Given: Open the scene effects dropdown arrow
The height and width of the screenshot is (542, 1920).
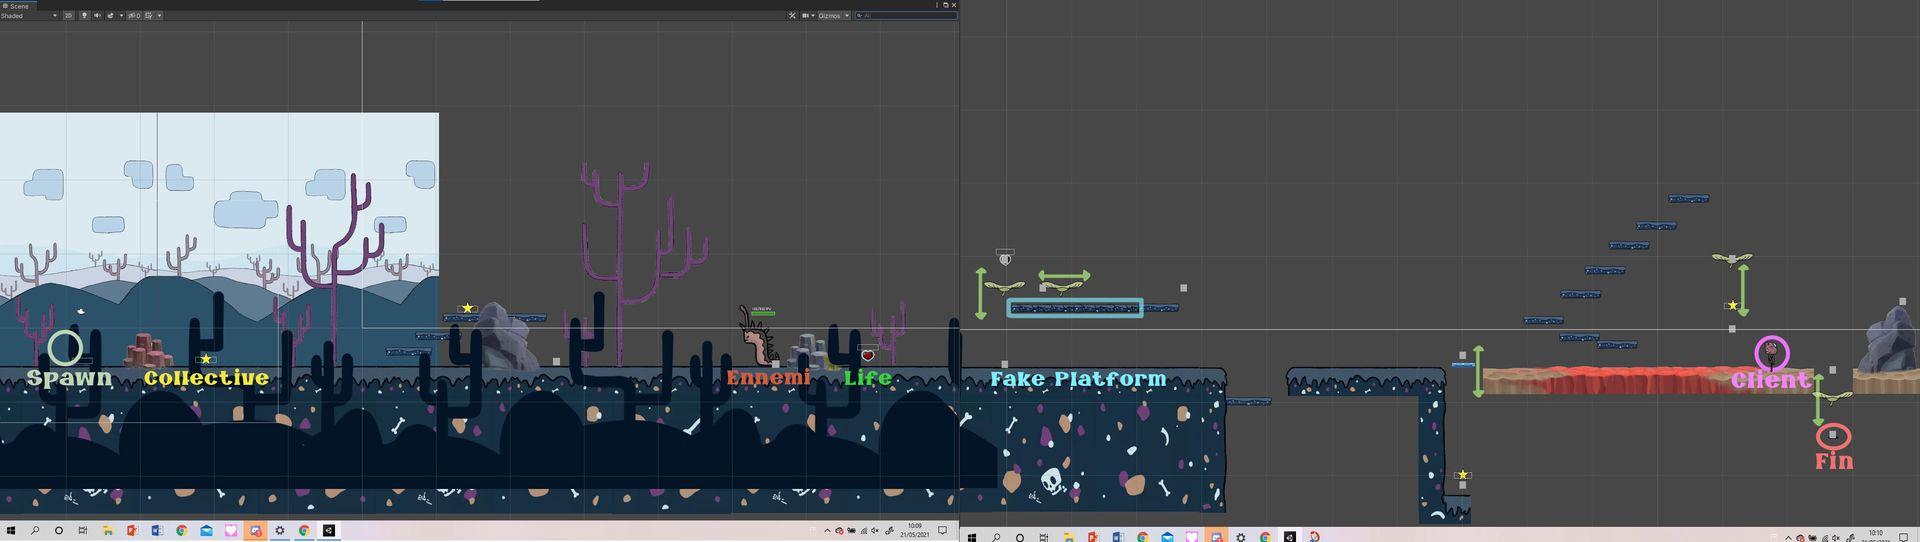Looking at the screenshot, I should [121, 16].
